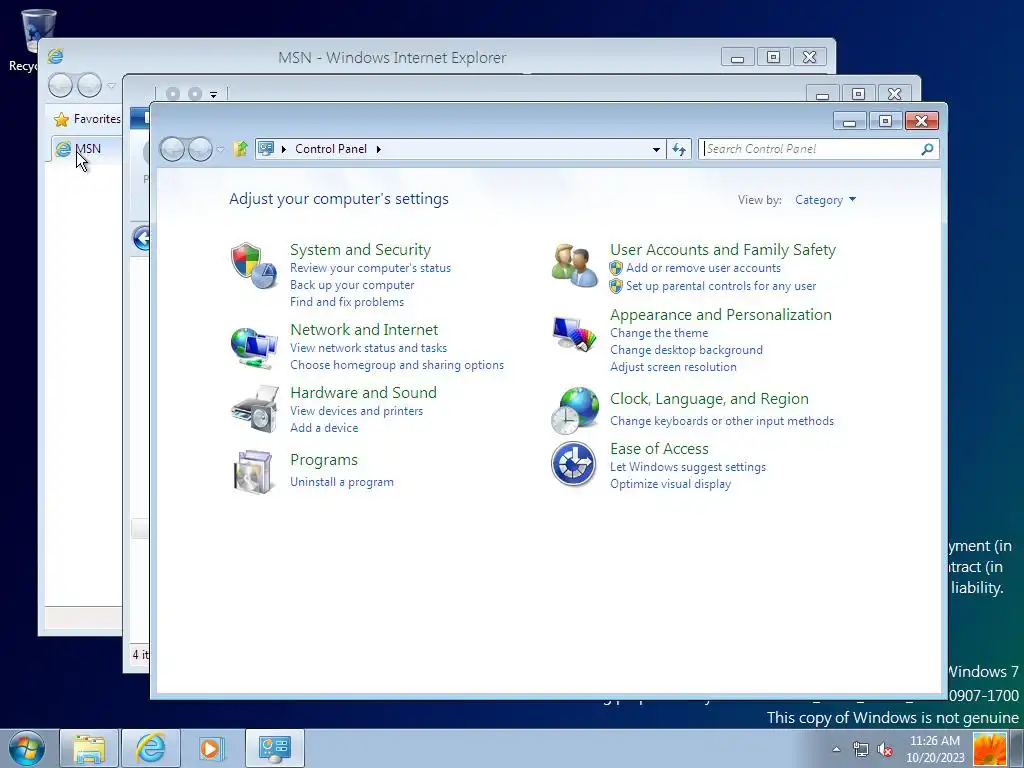This screenshot has width=1024, height=768.
Task: Click Add or remove user accounts
Action: 703,268
